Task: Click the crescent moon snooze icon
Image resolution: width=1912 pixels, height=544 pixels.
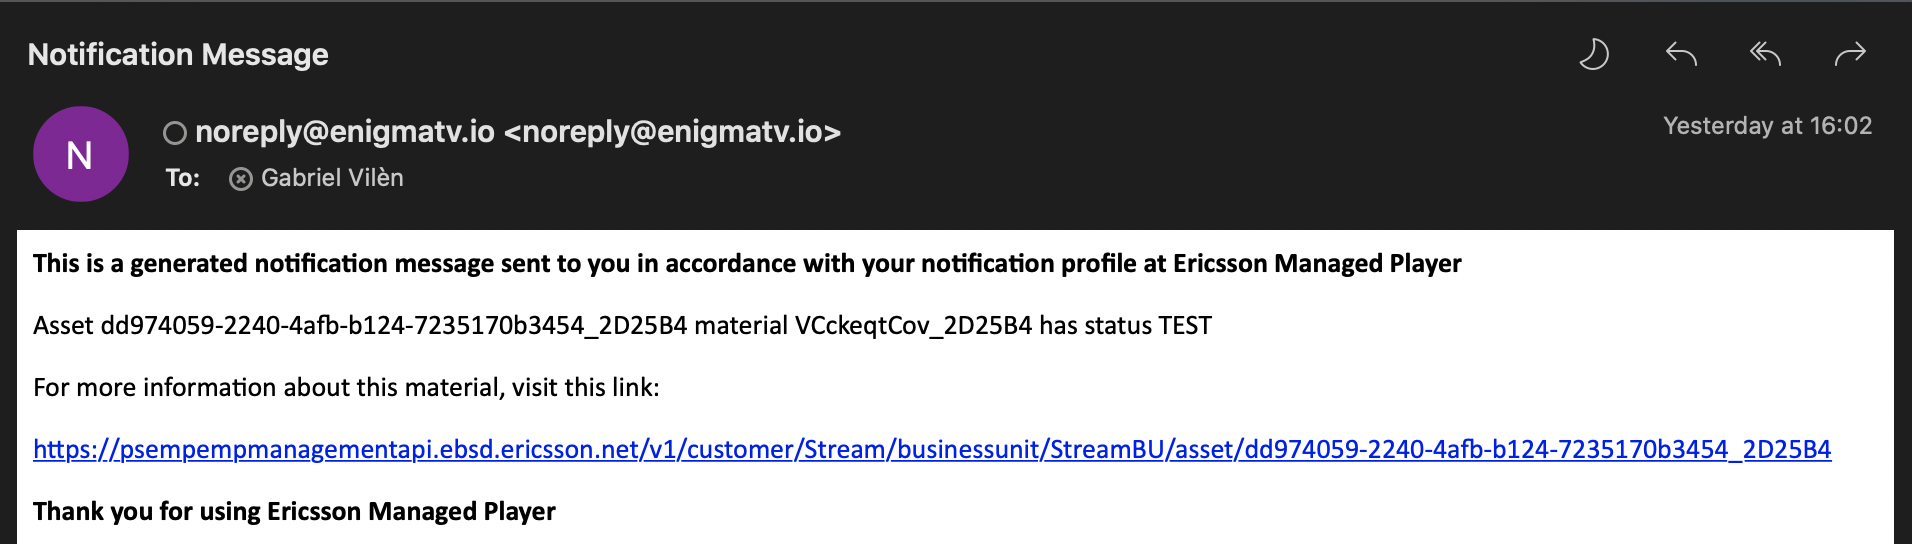Action: 1594,54
